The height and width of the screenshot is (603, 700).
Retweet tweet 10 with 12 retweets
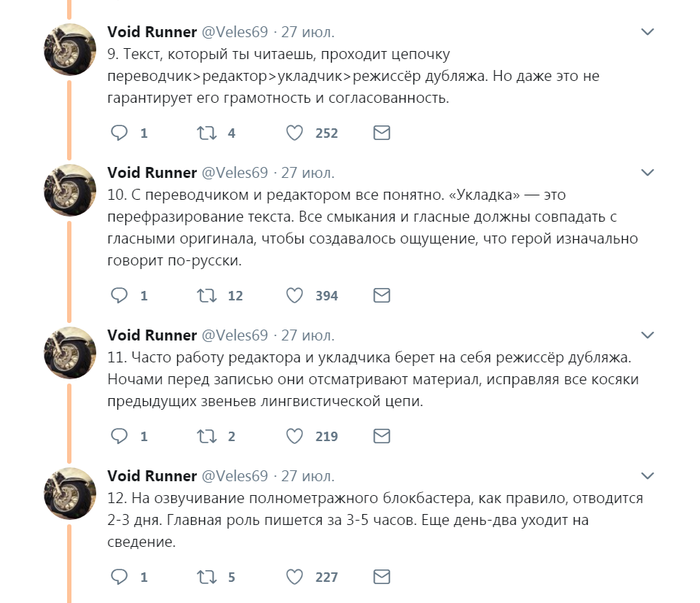(207, 295)
